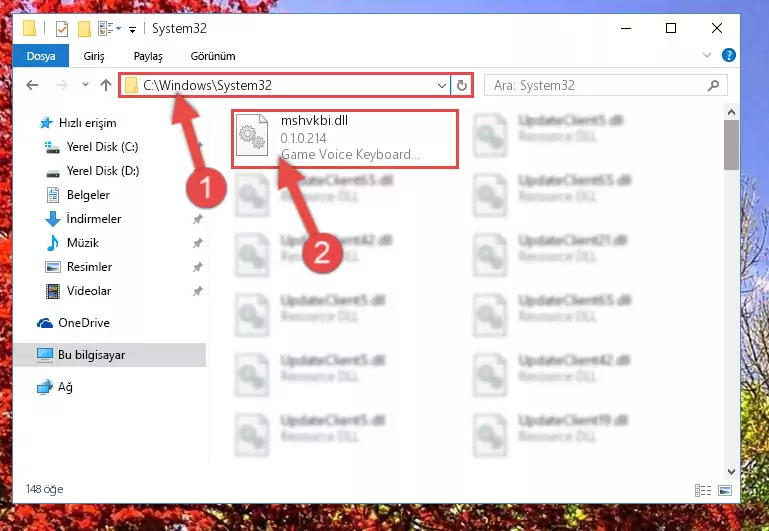This screenshot has height=531, width=769.
Task: Go up one folder level
Action: tap(105, 85)
